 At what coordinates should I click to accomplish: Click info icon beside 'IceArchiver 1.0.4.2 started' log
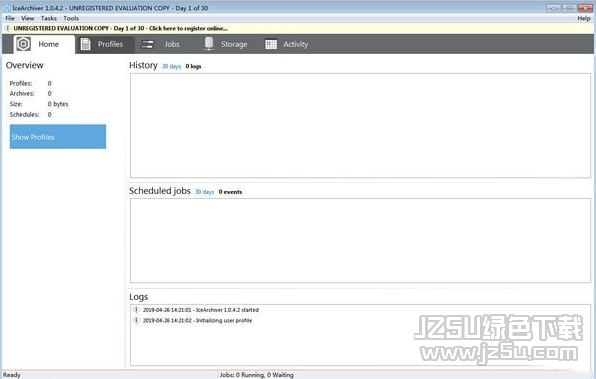point(136,309)
